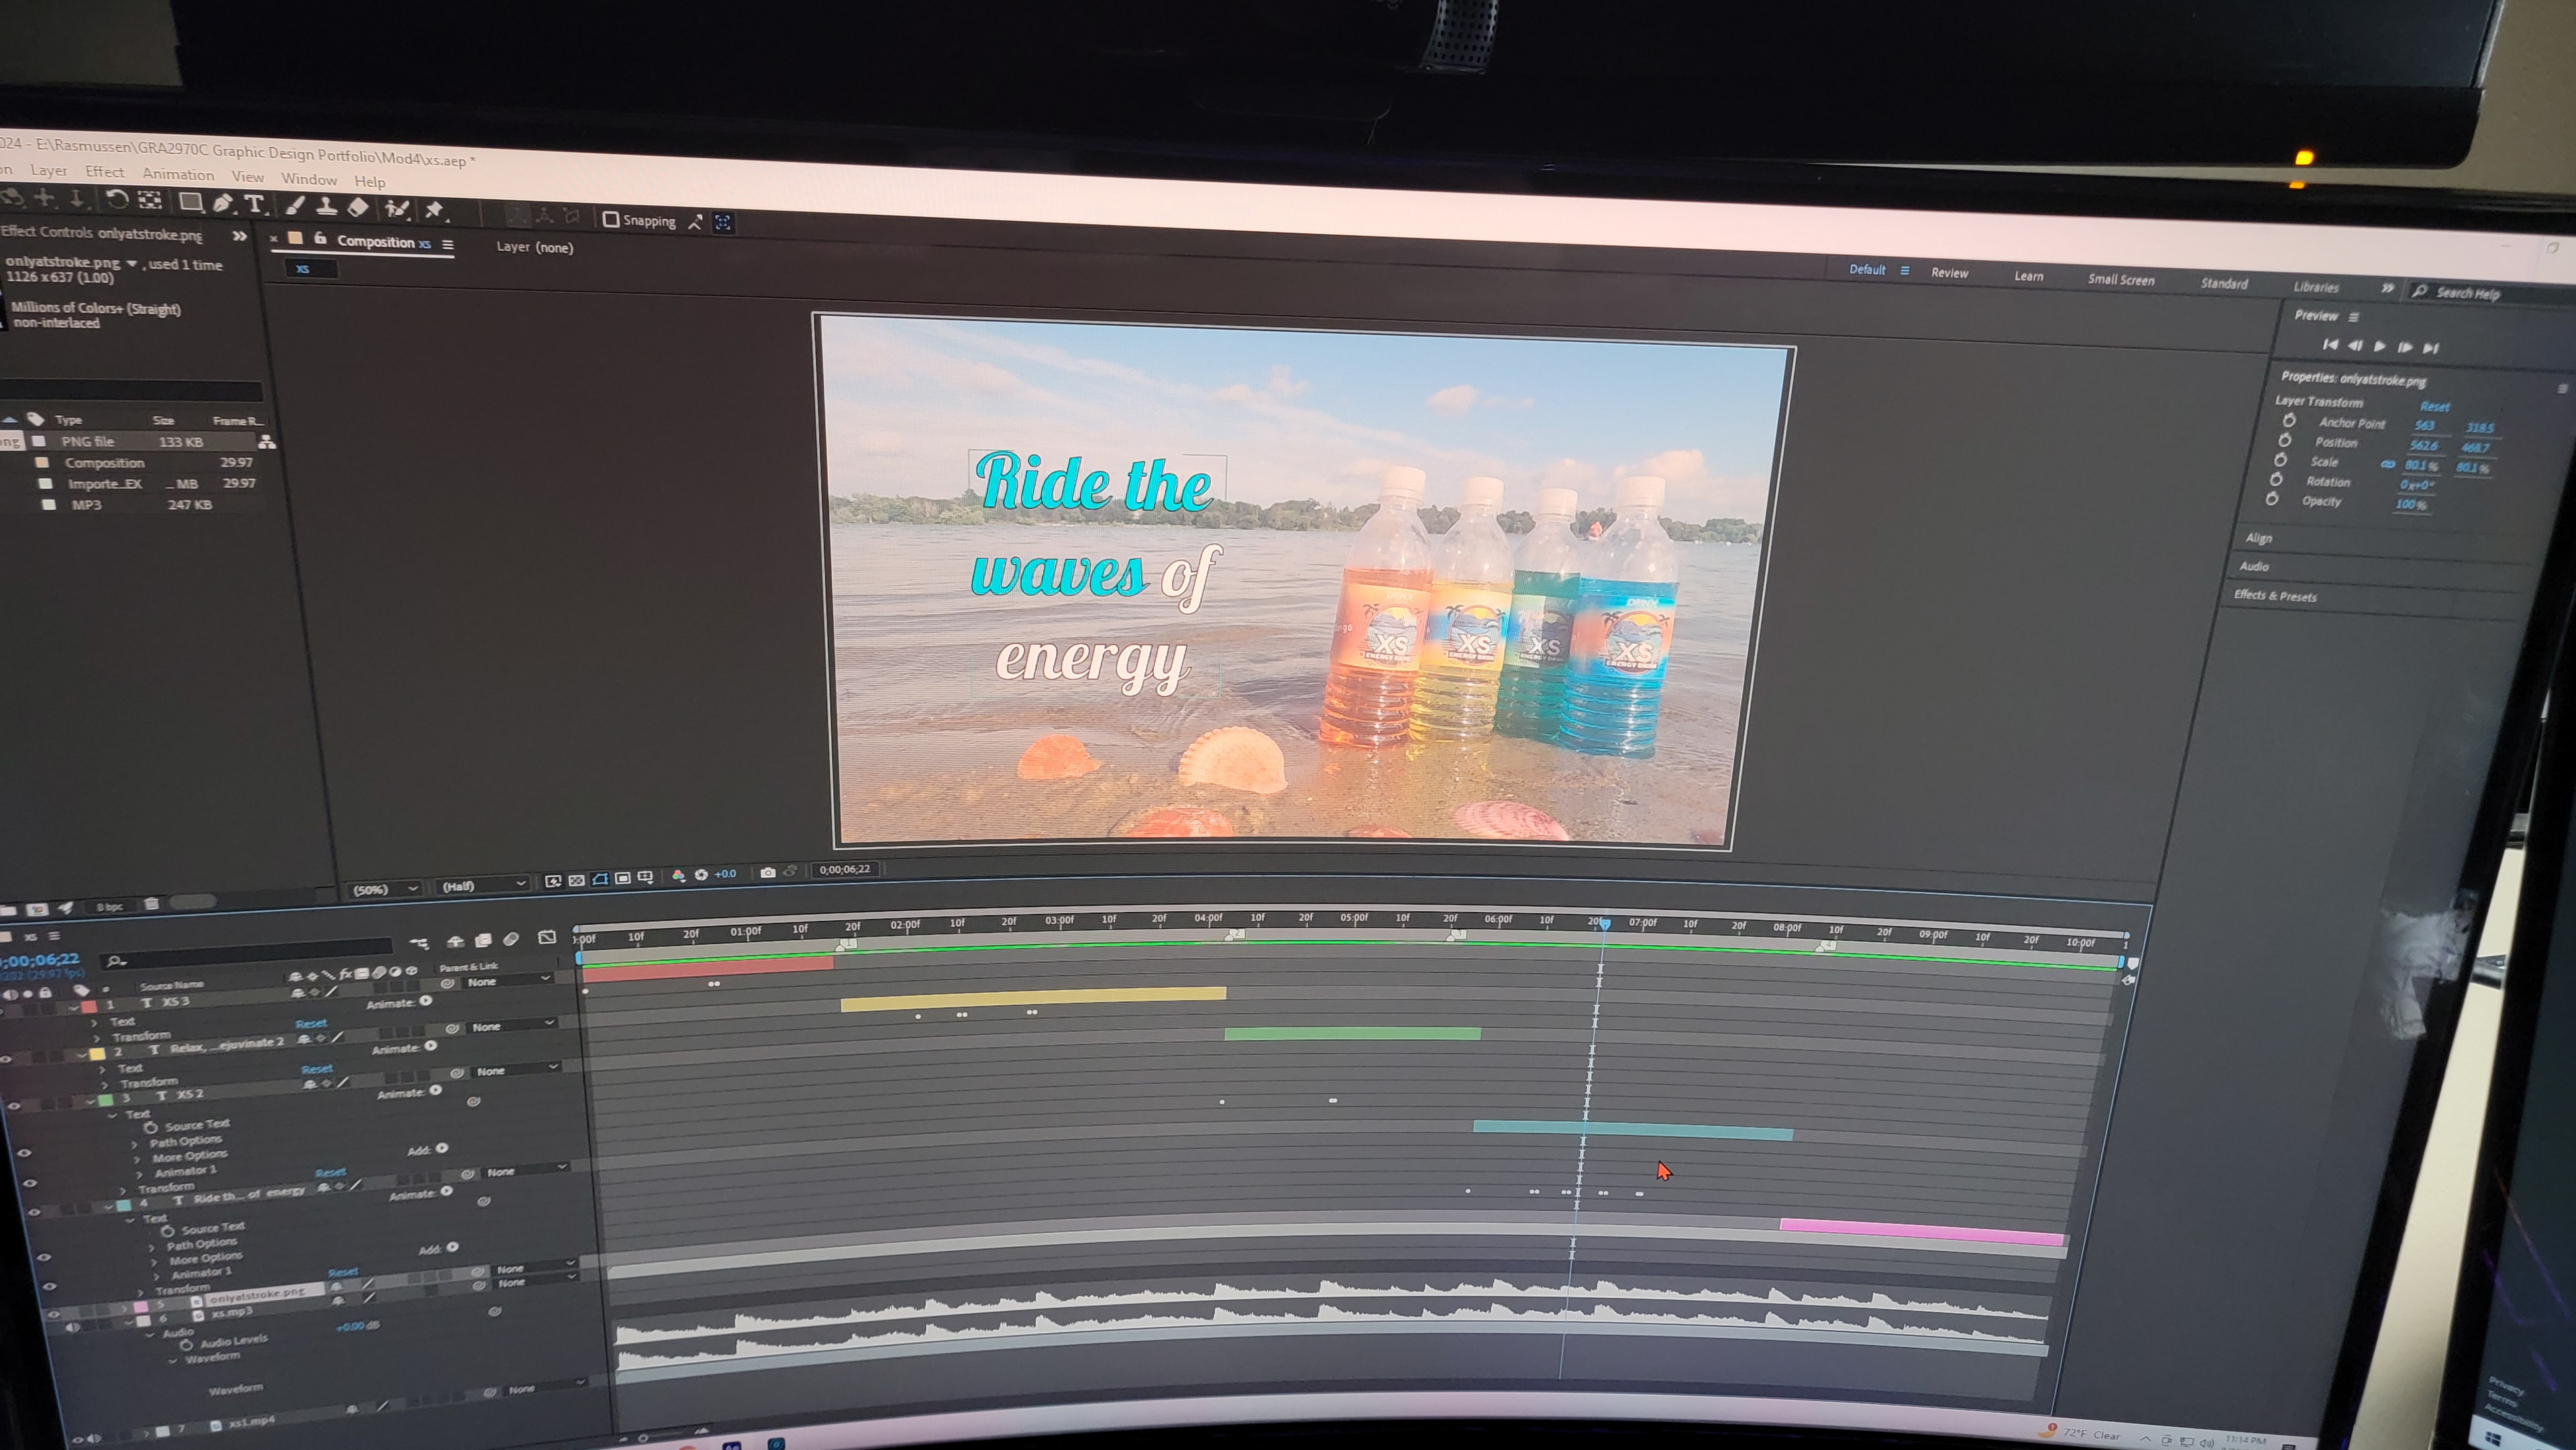This screenshot has height=1450, width=2576.
Task: Hide the Relax, rejuvinate 2 layer eye
Action: point(5,1058)
